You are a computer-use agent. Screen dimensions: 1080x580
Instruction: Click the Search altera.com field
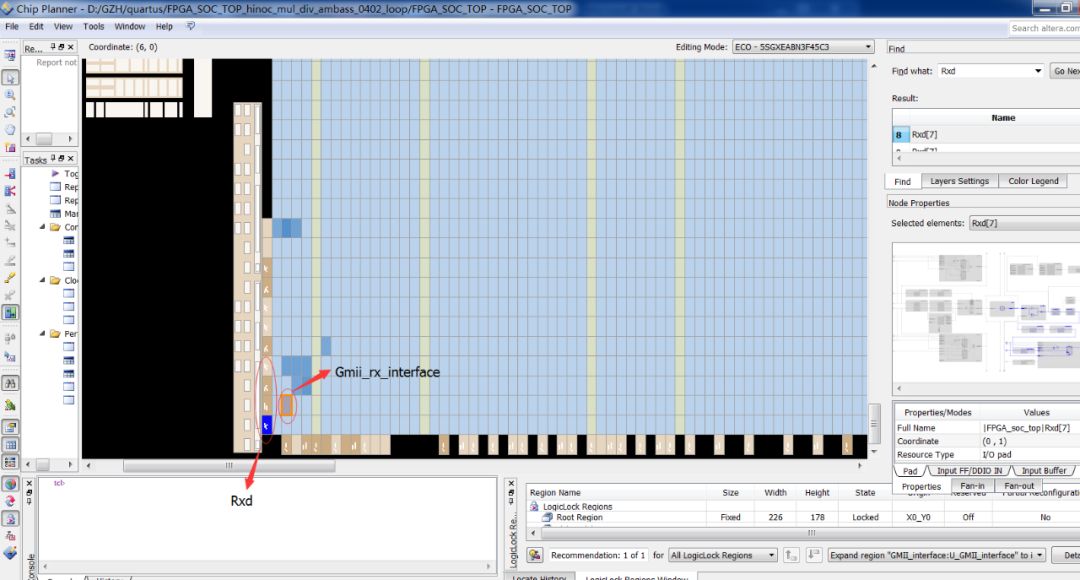click(x=1044, y=28)
